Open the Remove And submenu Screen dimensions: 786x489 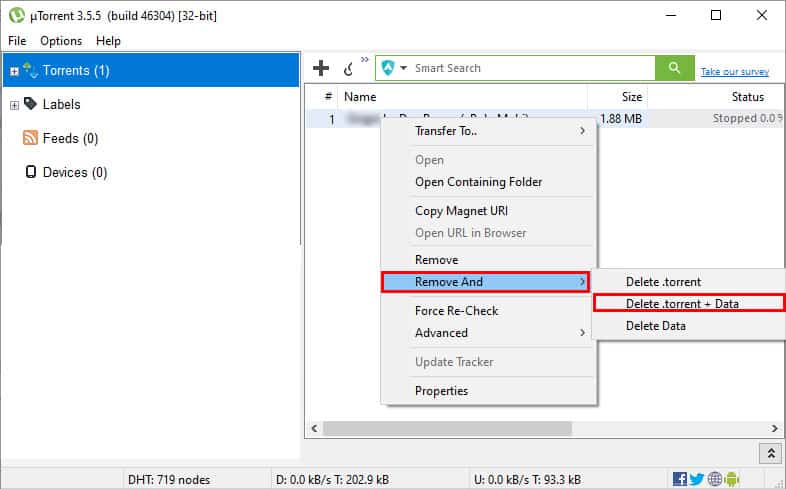click(x=485, y=282)
